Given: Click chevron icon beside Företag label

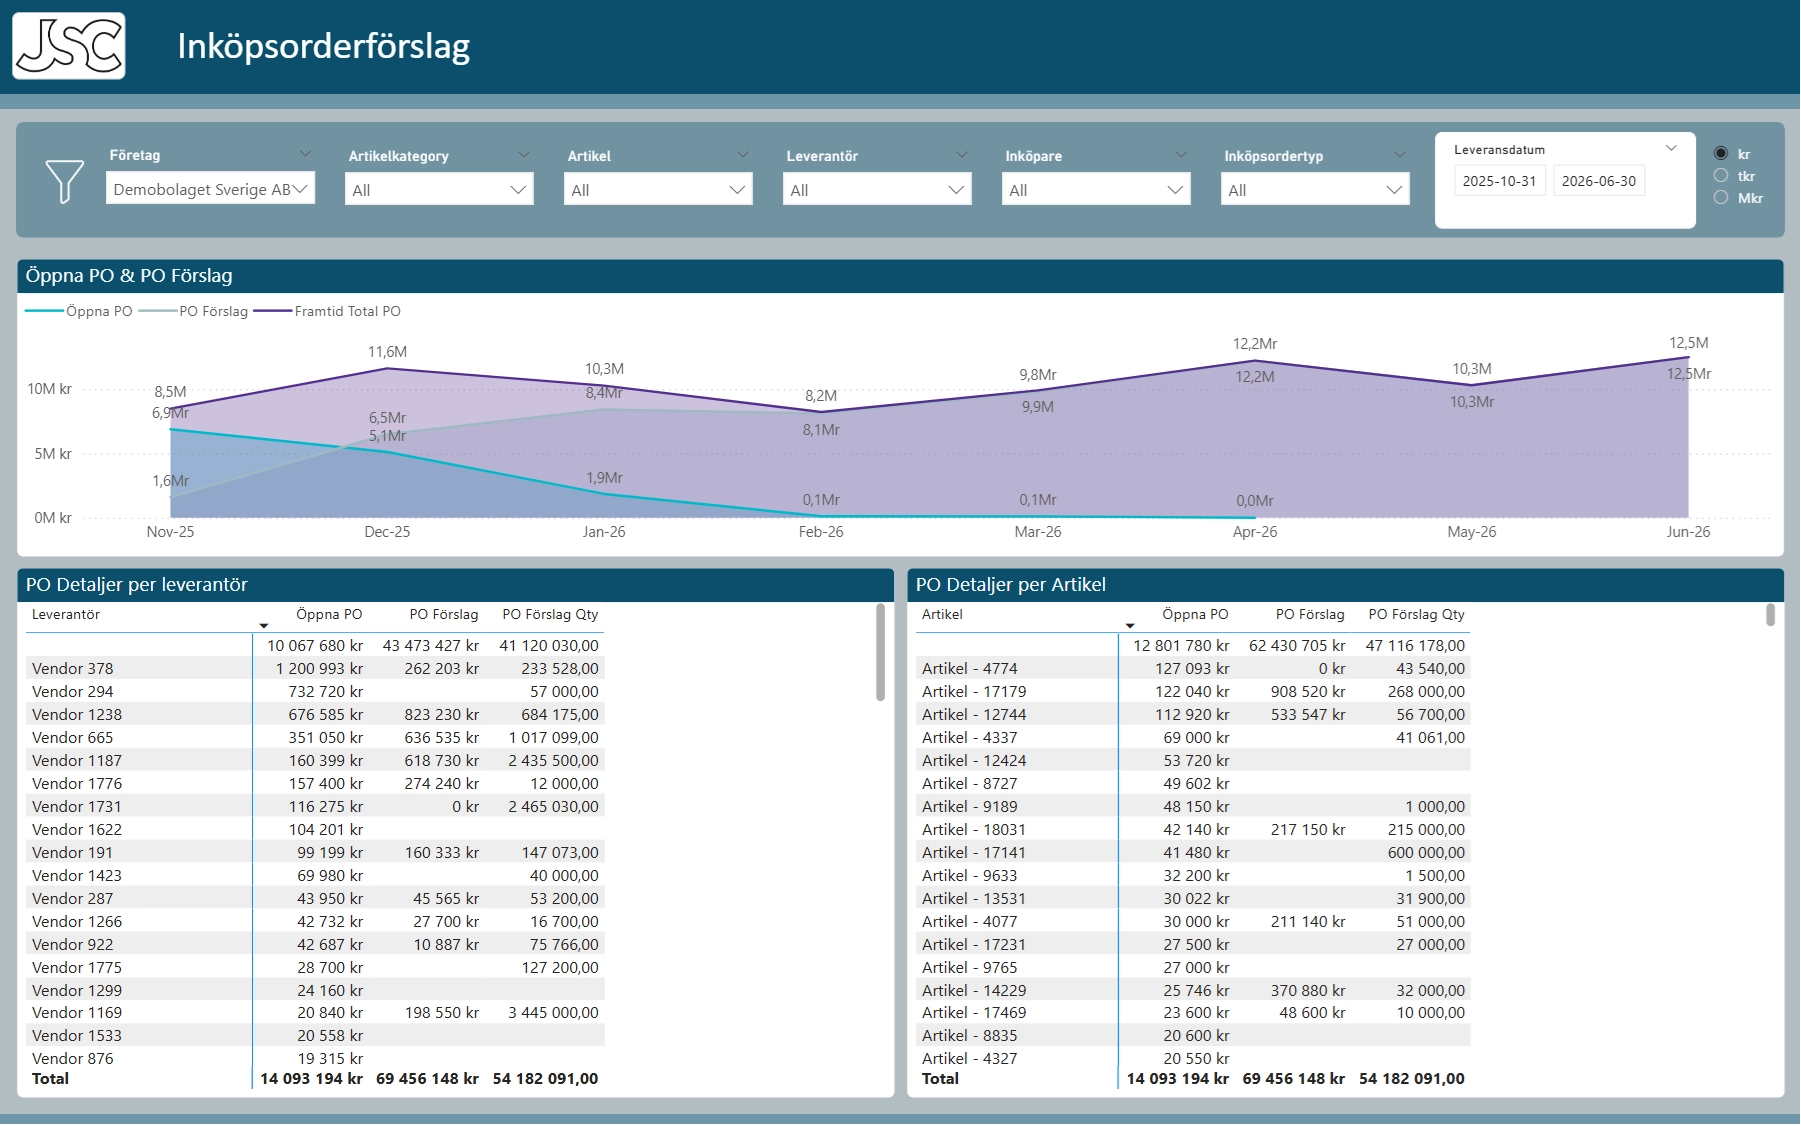Looking at the screenshot, I should (x=305, y=154).
